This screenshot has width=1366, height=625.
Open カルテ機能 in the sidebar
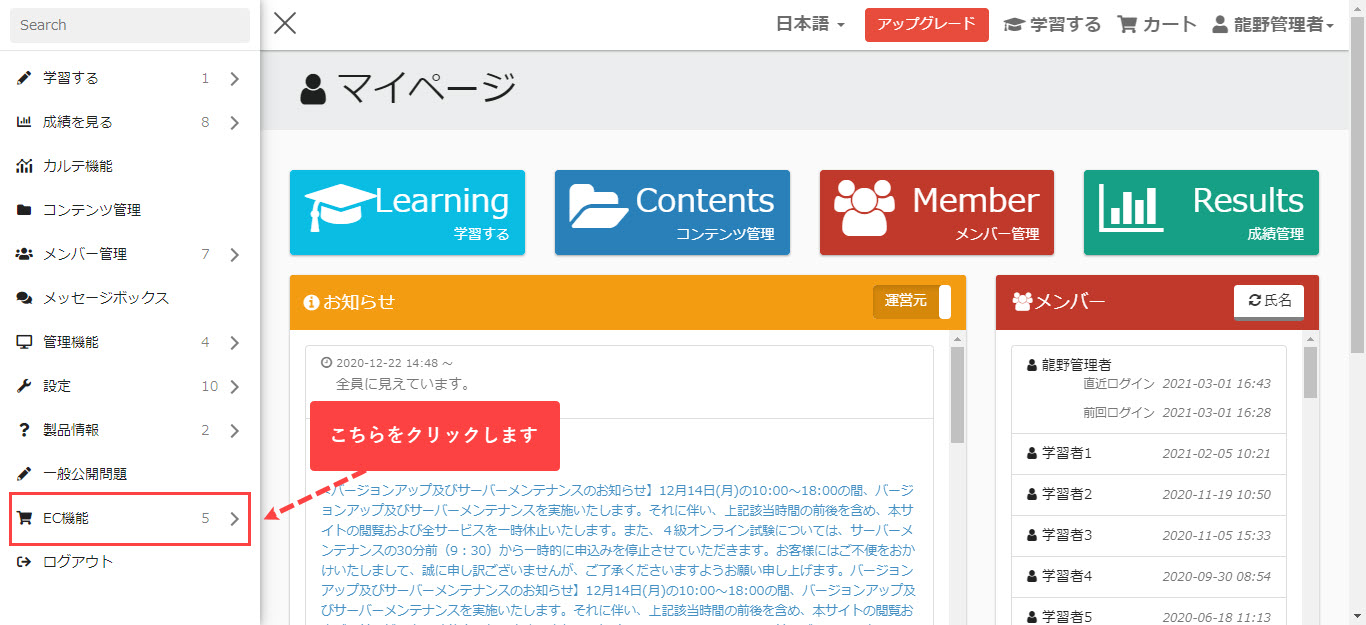78,166
